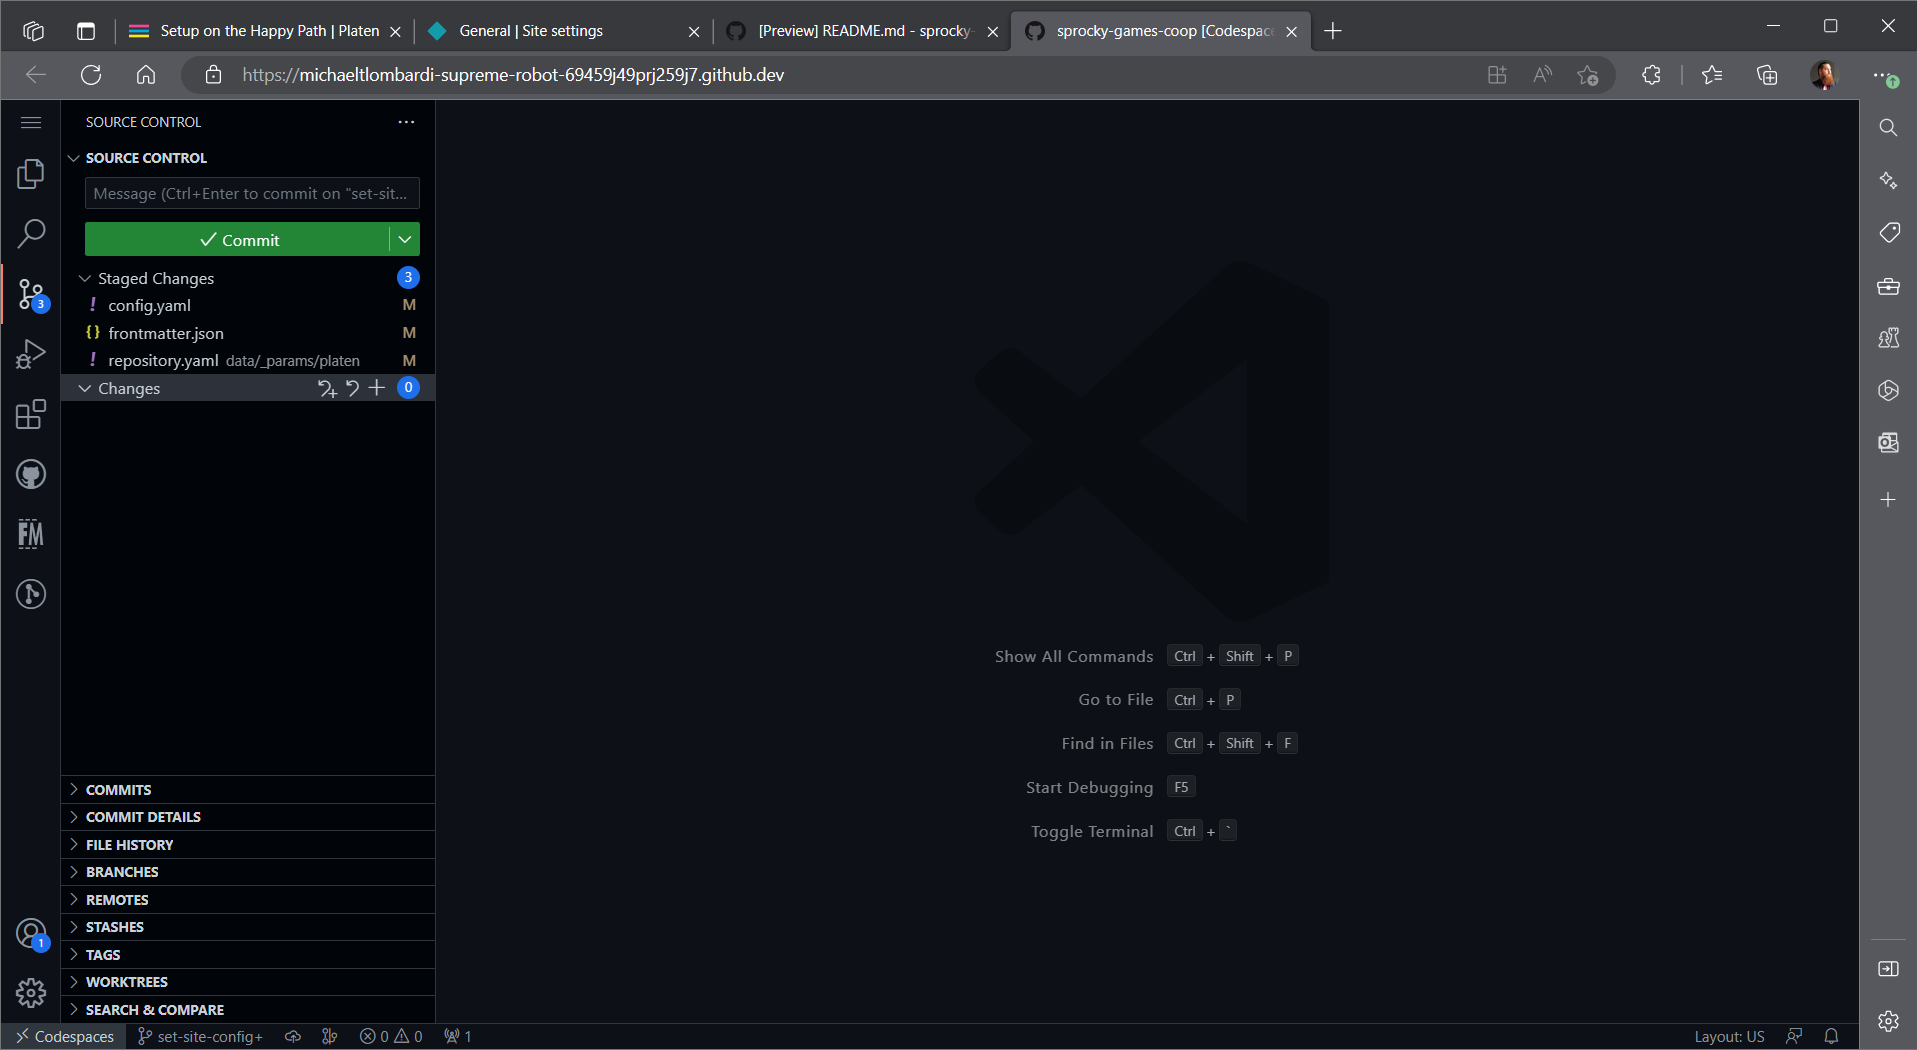Click the commit message input field
This screenshot has height=1050, width=1917.
point(252,194)
